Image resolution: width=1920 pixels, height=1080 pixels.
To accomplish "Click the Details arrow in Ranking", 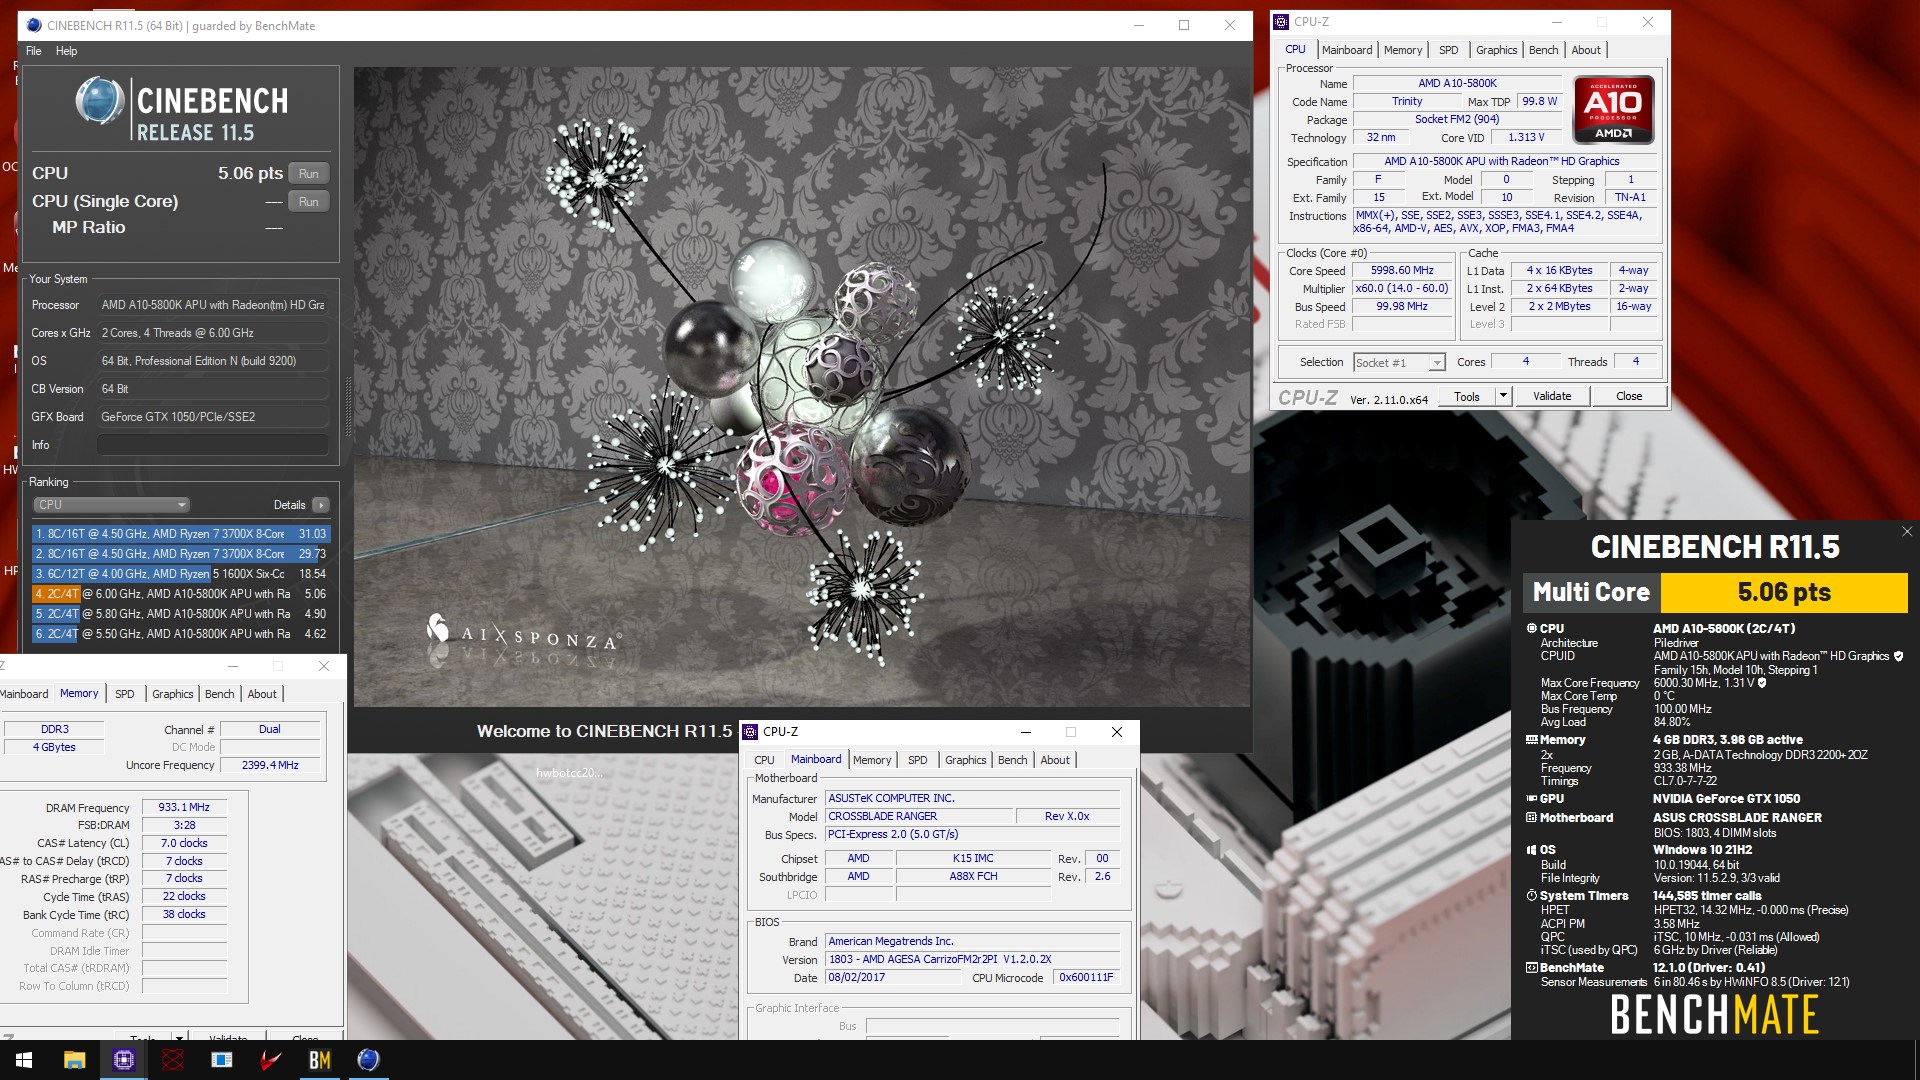I will pyautogui.click(x=321, y=505).
